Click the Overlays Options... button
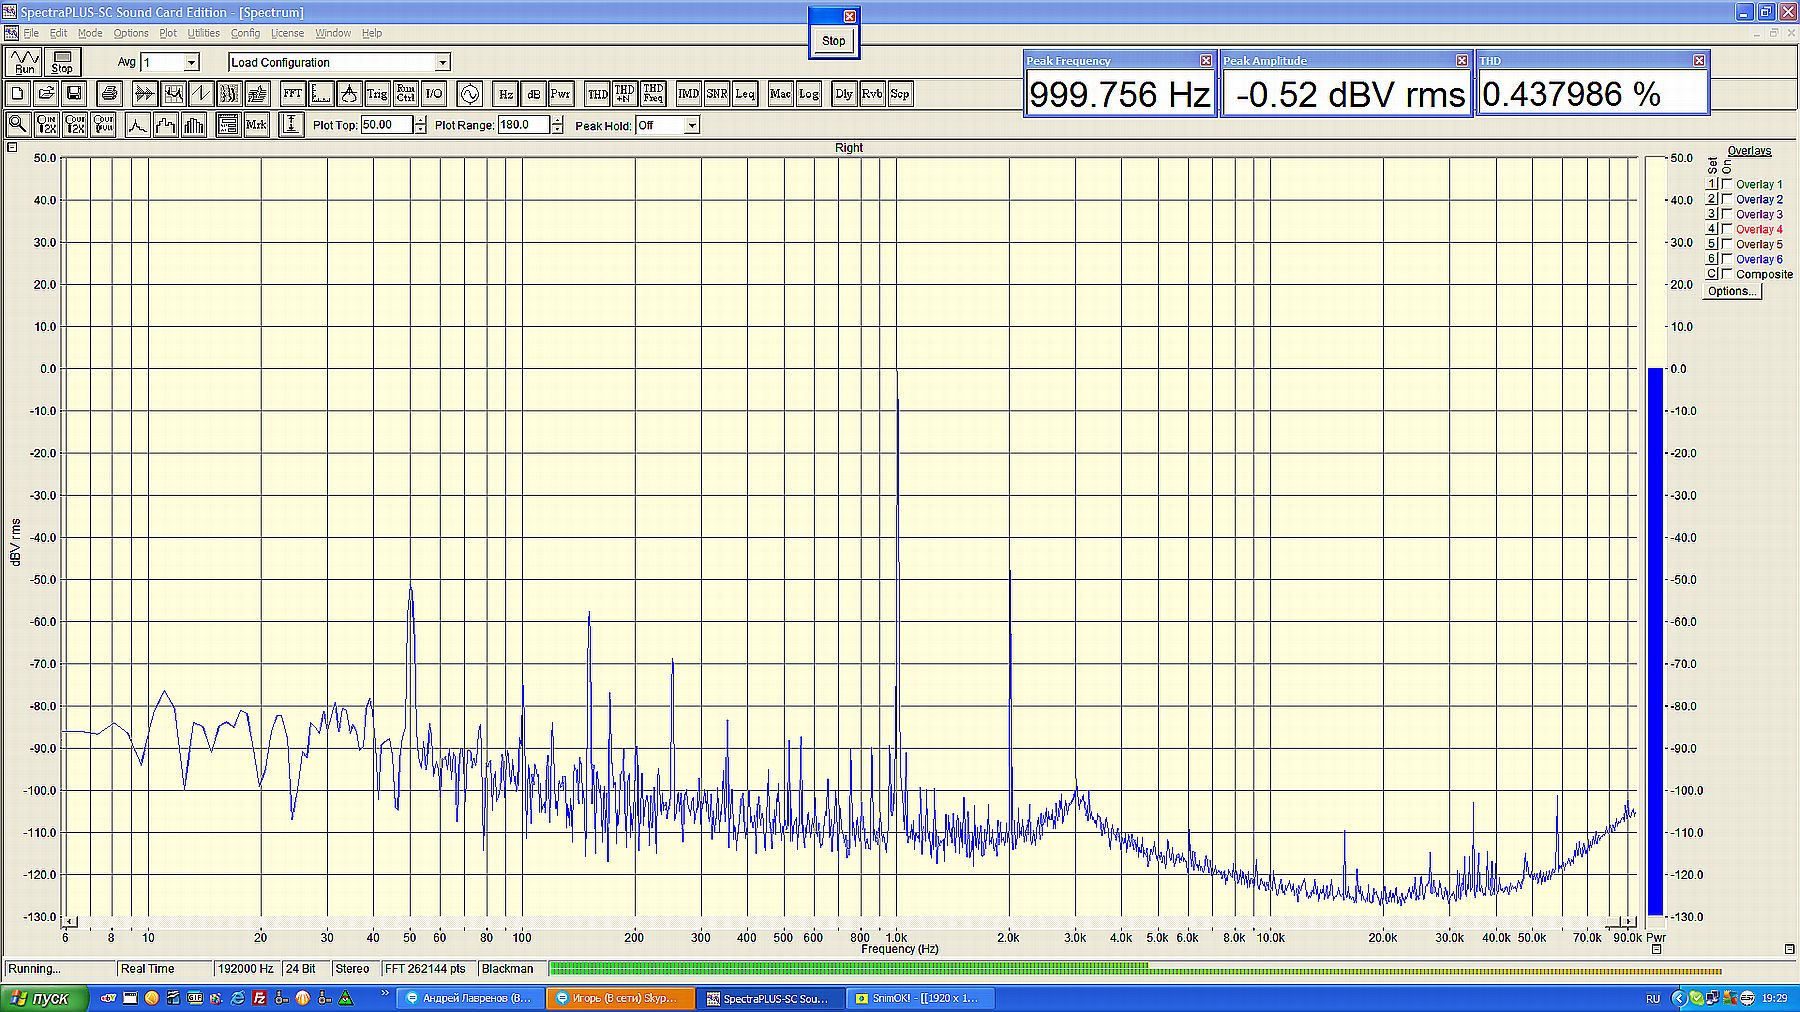Viewport: 1800px width, 1012px height. point(1731,291)
